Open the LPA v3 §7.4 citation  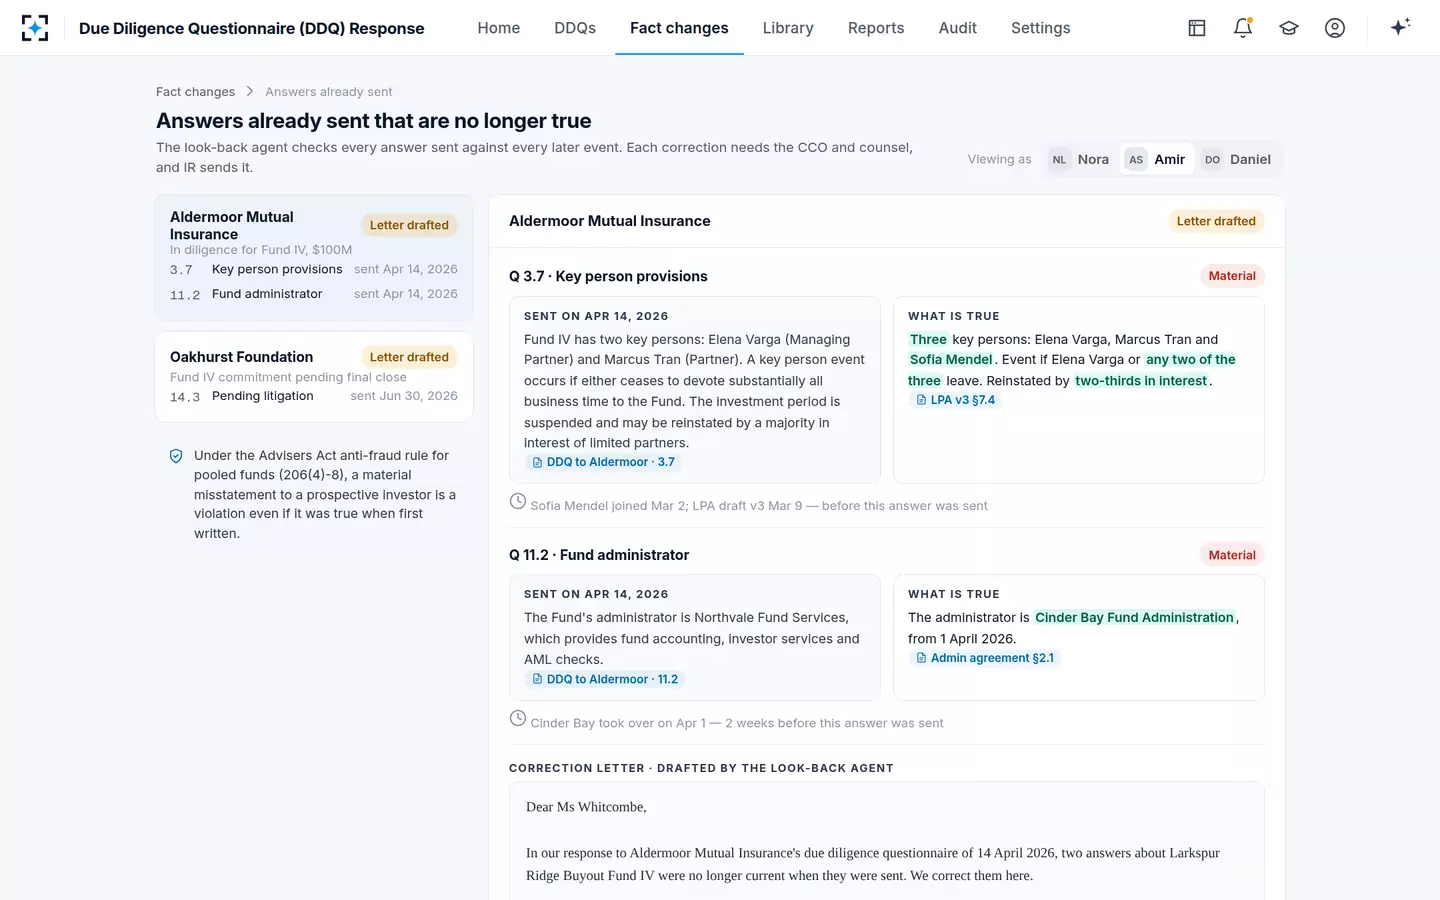point(955,400)
